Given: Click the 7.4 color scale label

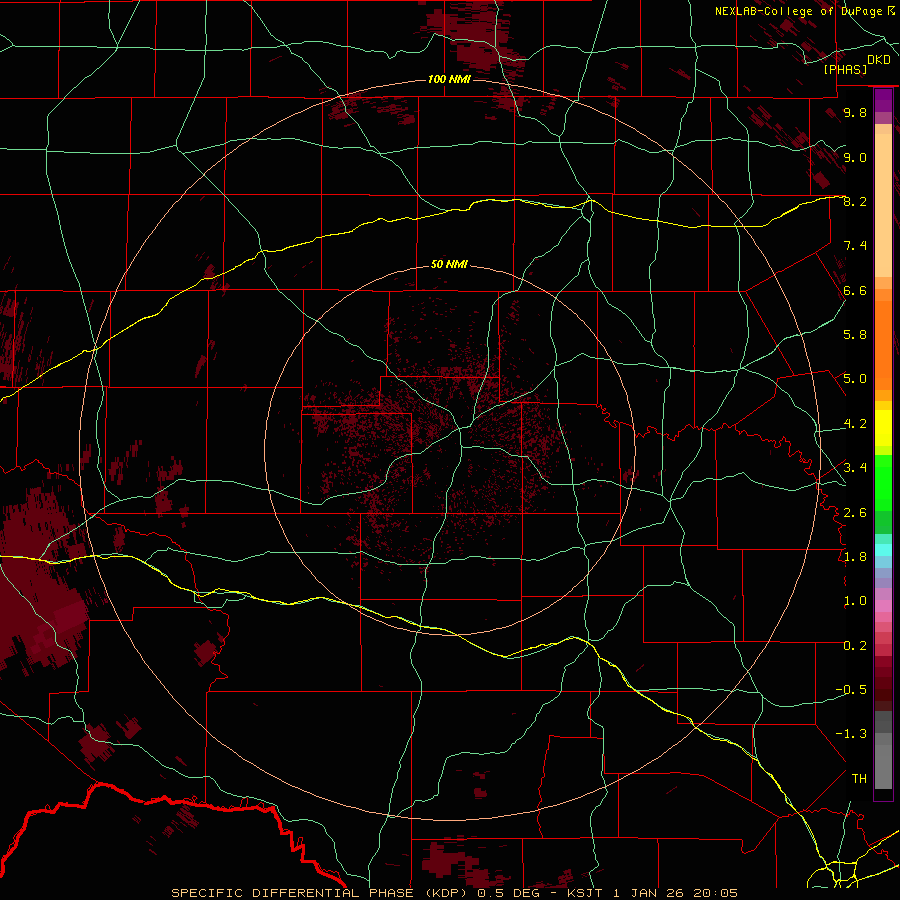Looking at the screenshot, I should coord(855,246).
